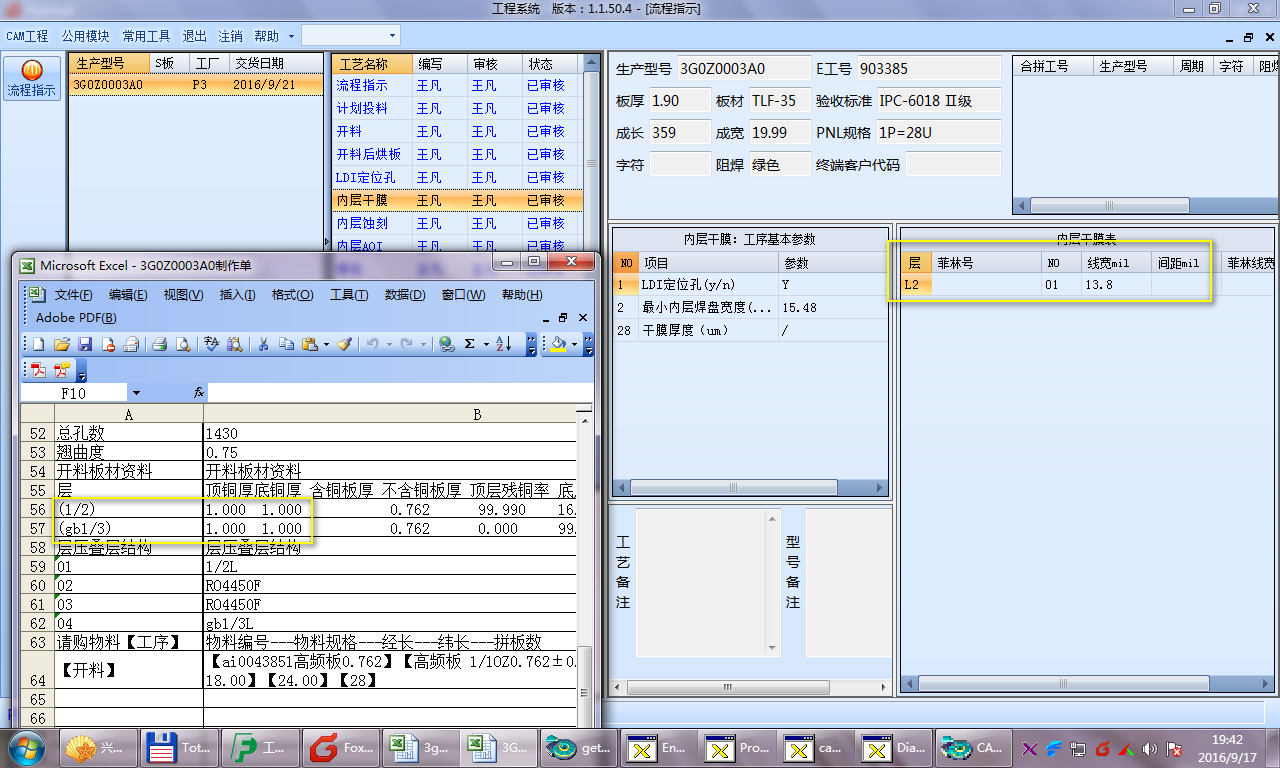Screen dimensions: 1280x768
Task: Click Fill Color paint bucket icon
Action: tap(558, 344)
